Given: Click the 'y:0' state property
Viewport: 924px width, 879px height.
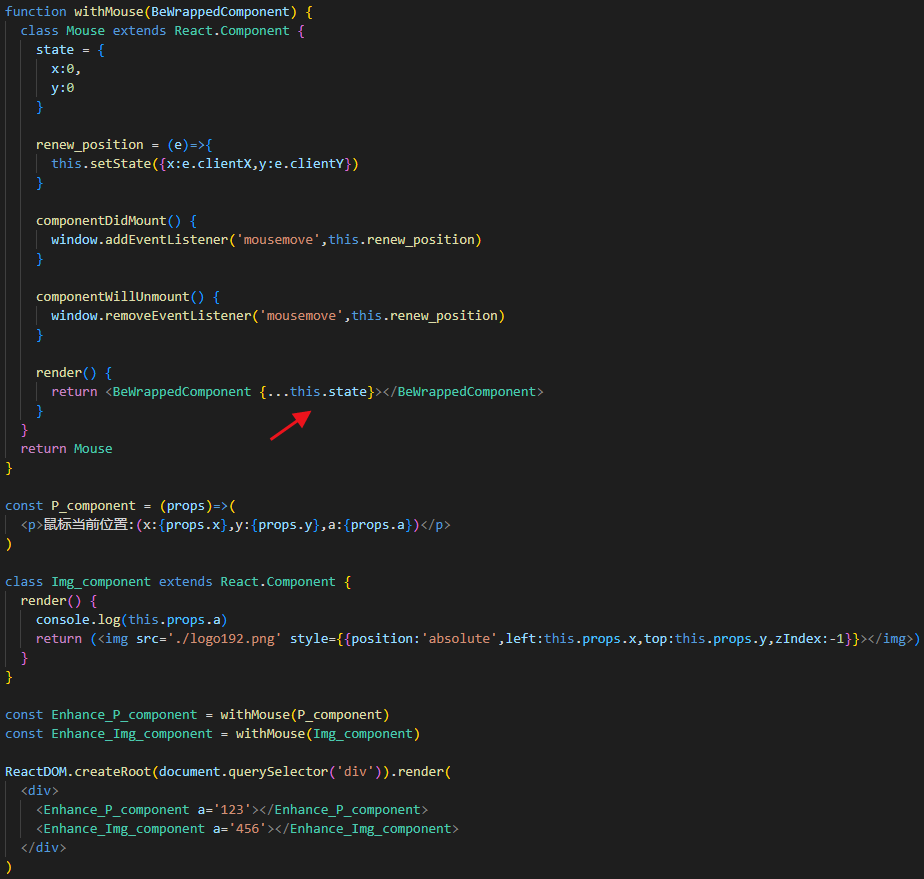Looking at the screenshot, I should [62, 88].
